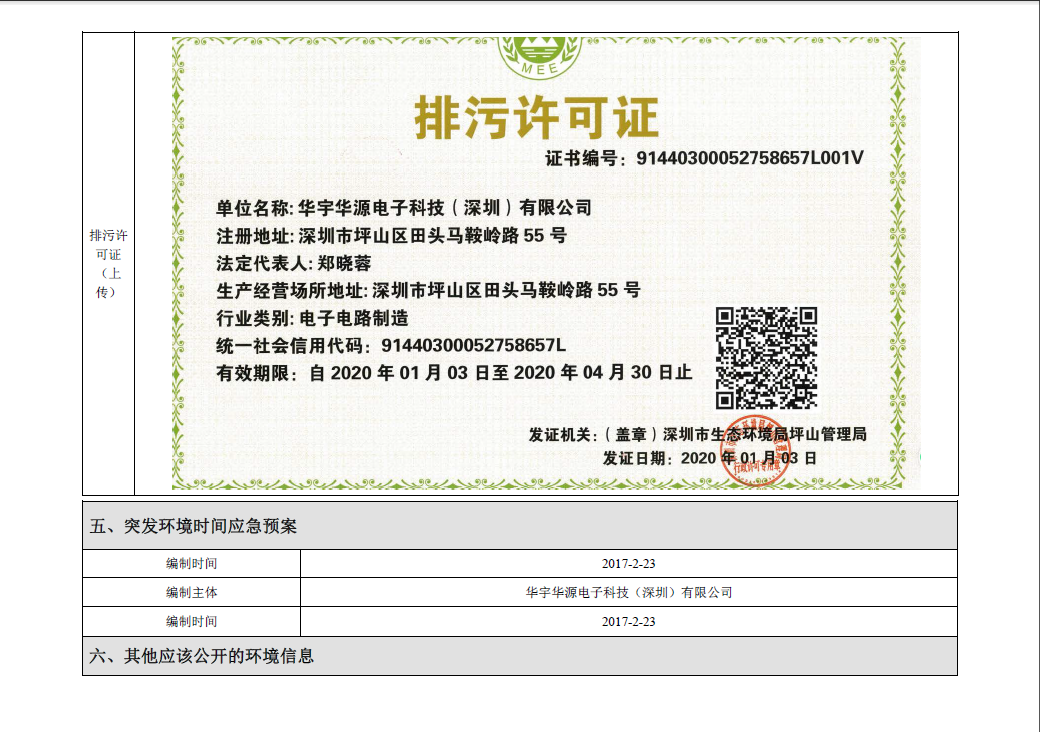Click the first 编制时间 label cell
This screenshot has height=732, width=1040.
point(192,564)
